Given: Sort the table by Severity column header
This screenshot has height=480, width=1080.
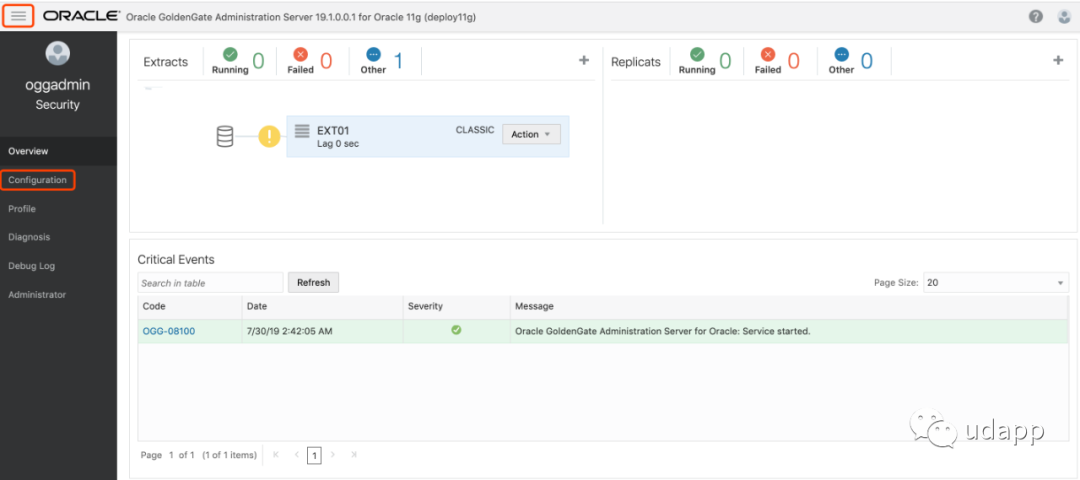Looking at the screenshot, I should coord(425,306).
